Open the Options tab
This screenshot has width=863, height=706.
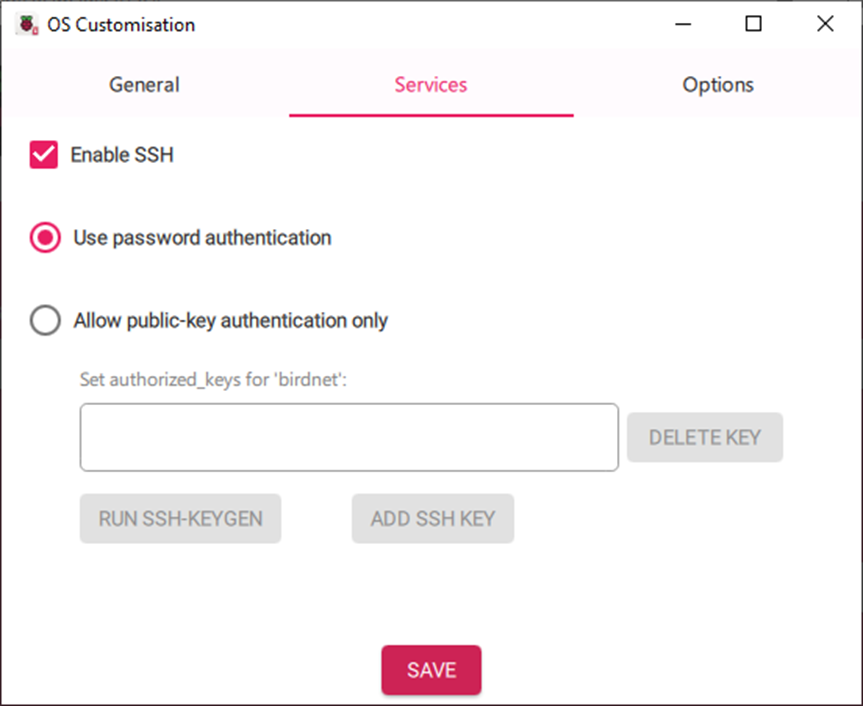[x=718, y=85]
